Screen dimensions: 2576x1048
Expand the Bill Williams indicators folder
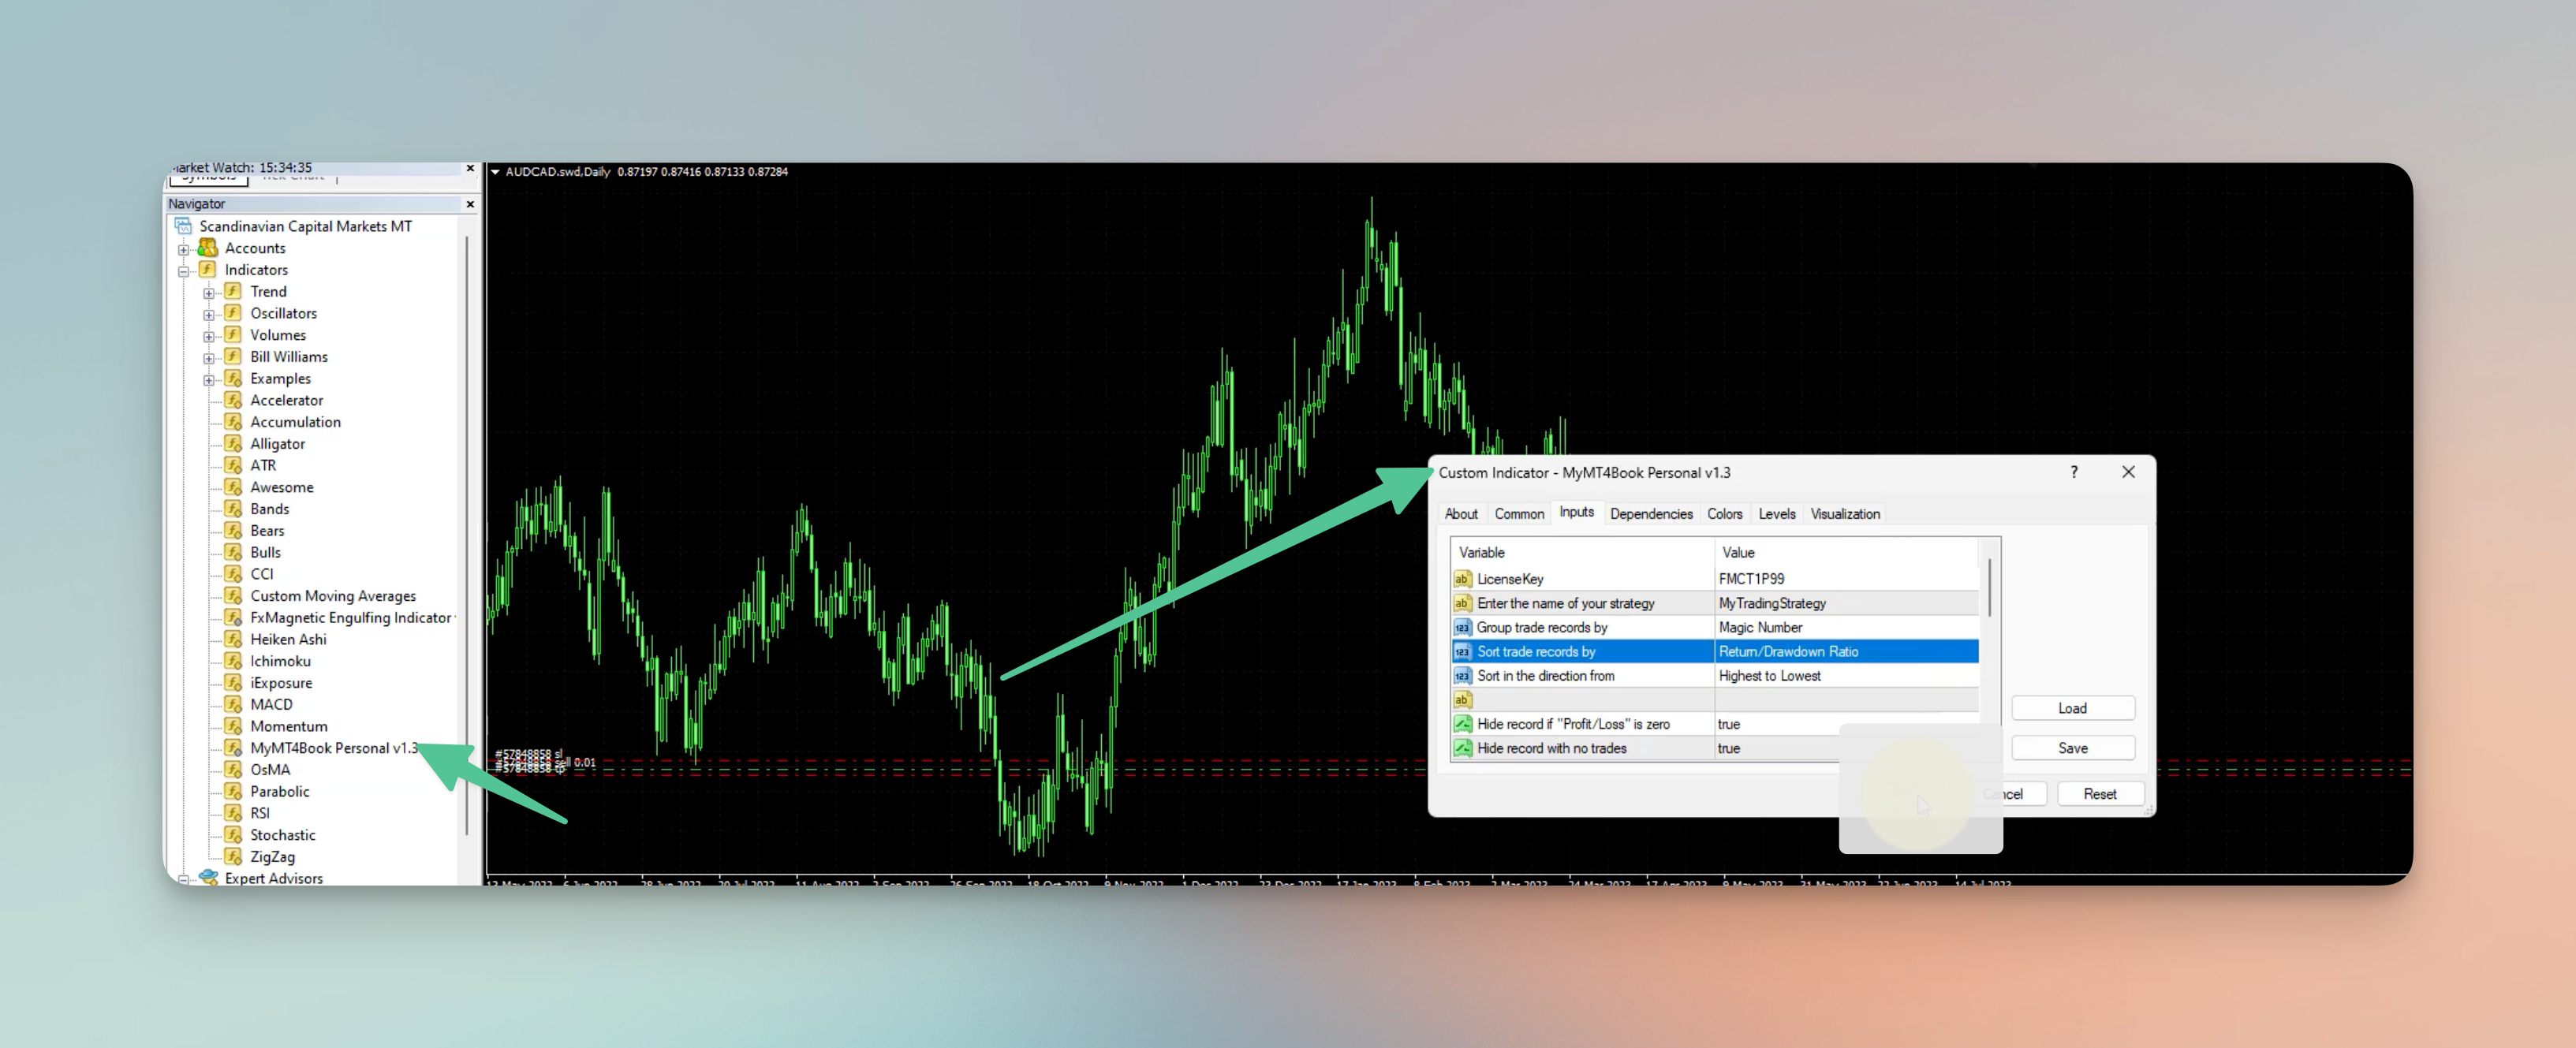(209, 358)
